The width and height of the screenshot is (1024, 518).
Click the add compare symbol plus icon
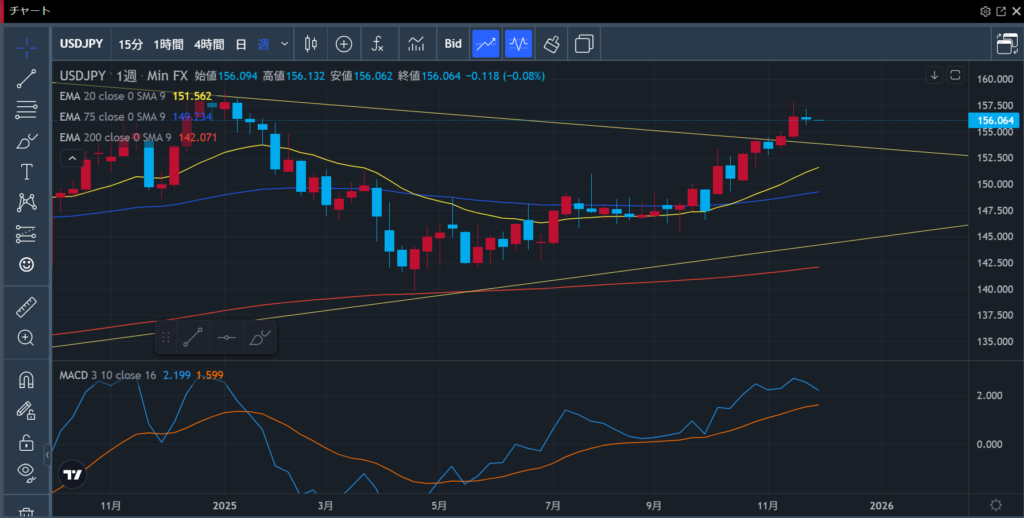coord(344,44)
